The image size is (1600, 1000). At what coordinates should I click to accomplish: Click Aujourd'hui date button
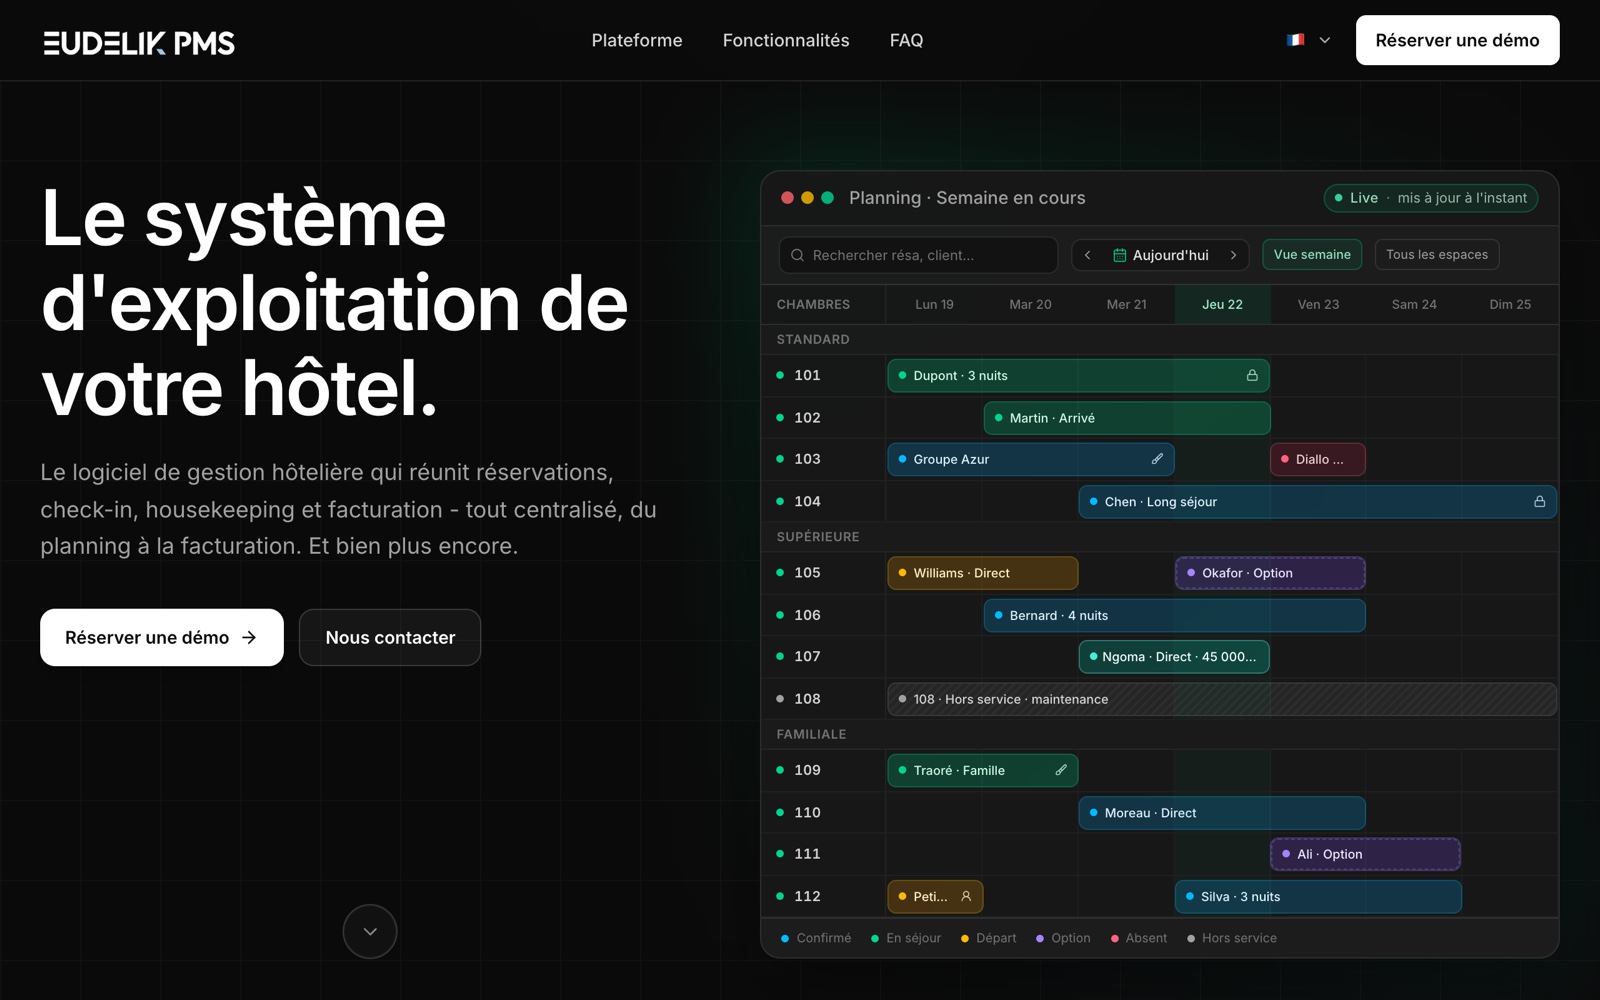[1160, 255]
